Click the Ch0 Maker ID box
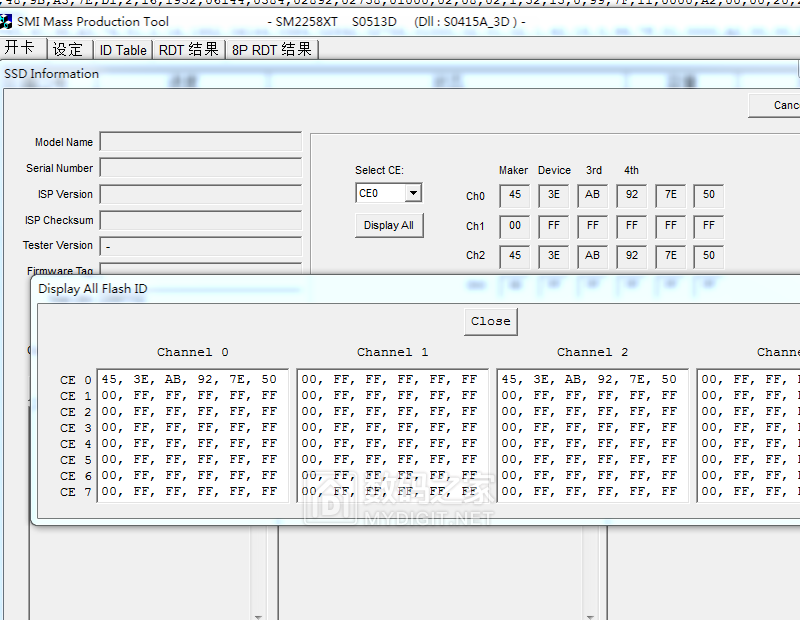The height and width of the screenshot is (620, 800). point(515,195)
